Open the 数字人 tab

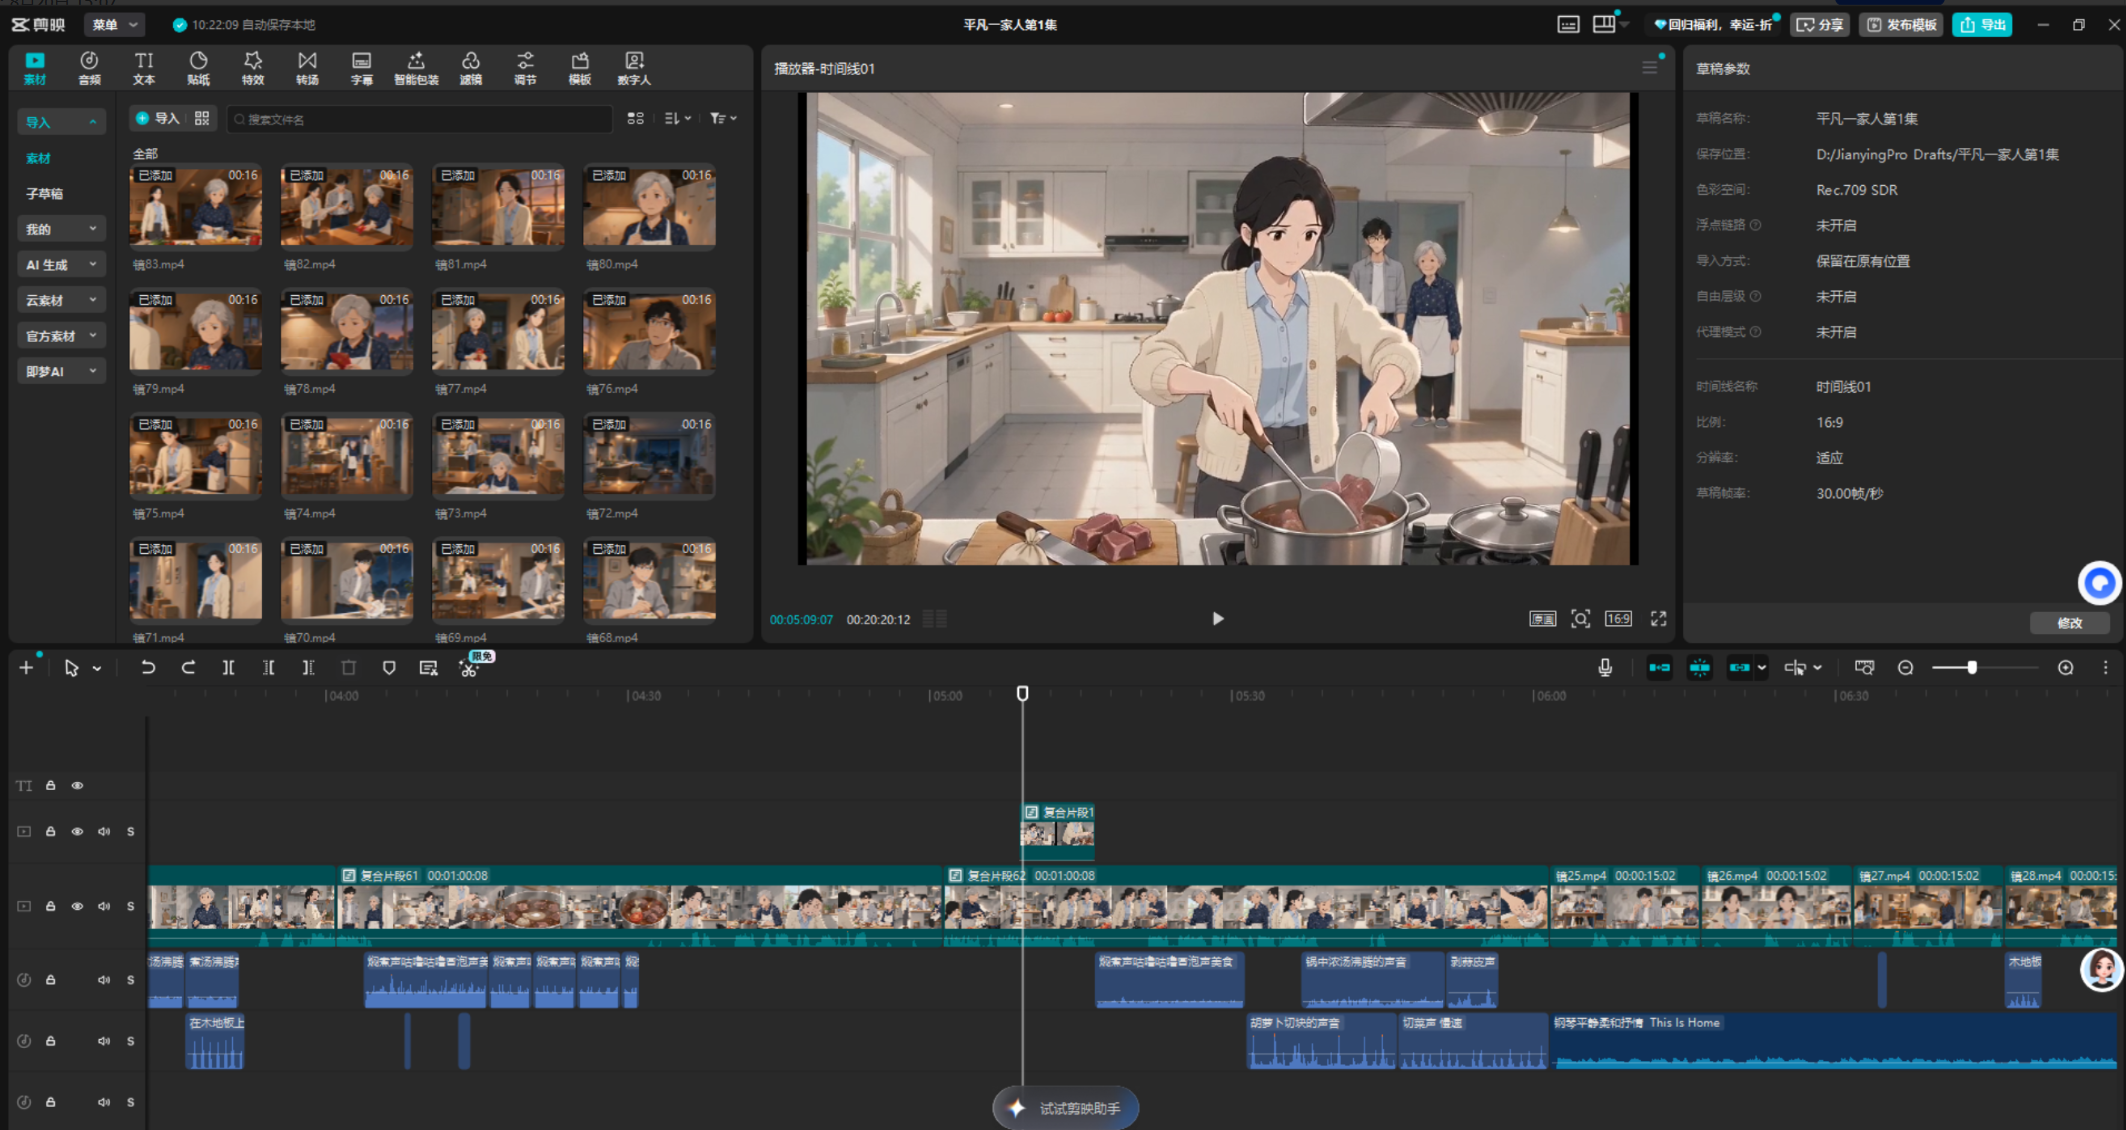click(634, 68)
